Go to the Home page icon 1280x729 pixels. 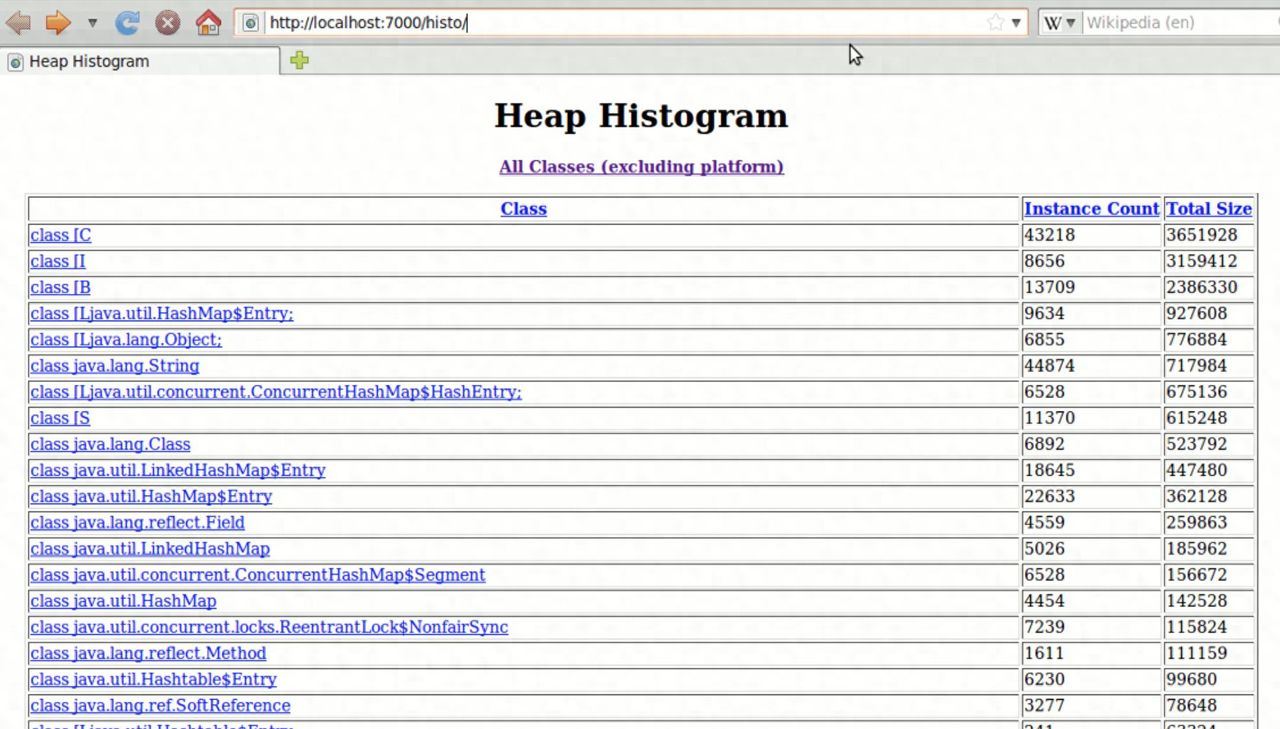[208, 22]
